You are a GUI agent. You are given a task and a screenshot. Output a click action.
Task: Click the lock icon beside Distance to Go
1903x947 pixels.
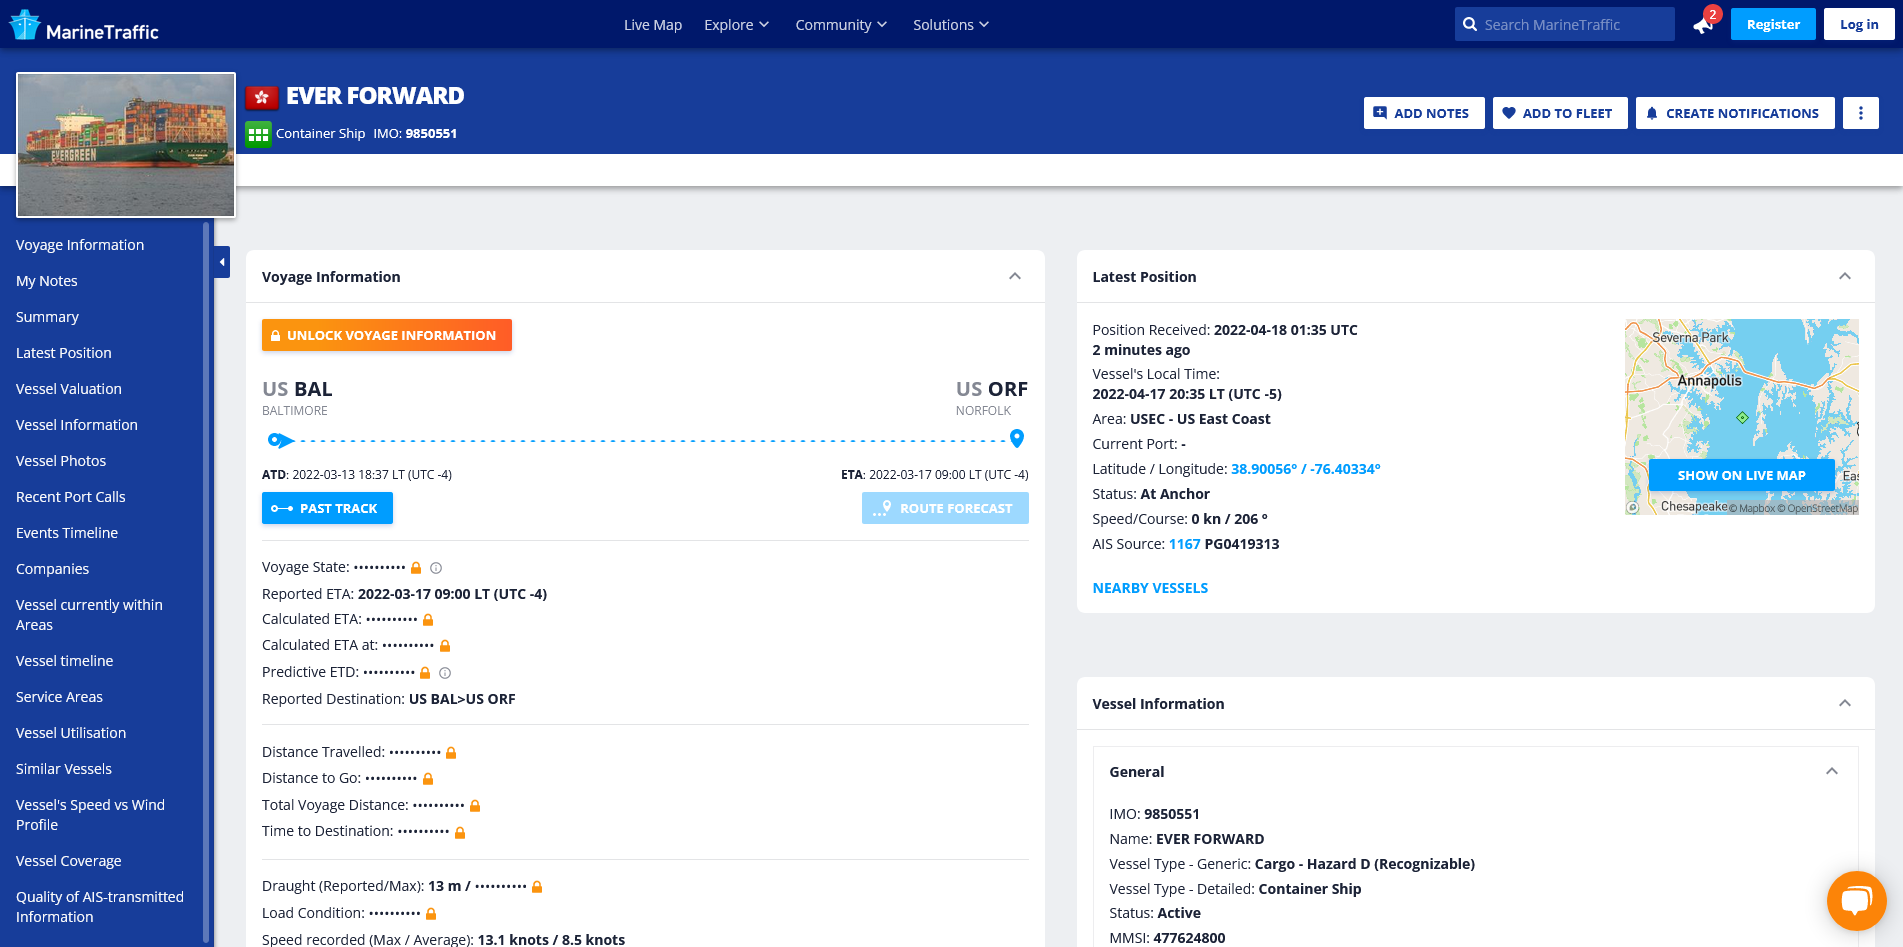pyautogui.click(x=428, y=779)
